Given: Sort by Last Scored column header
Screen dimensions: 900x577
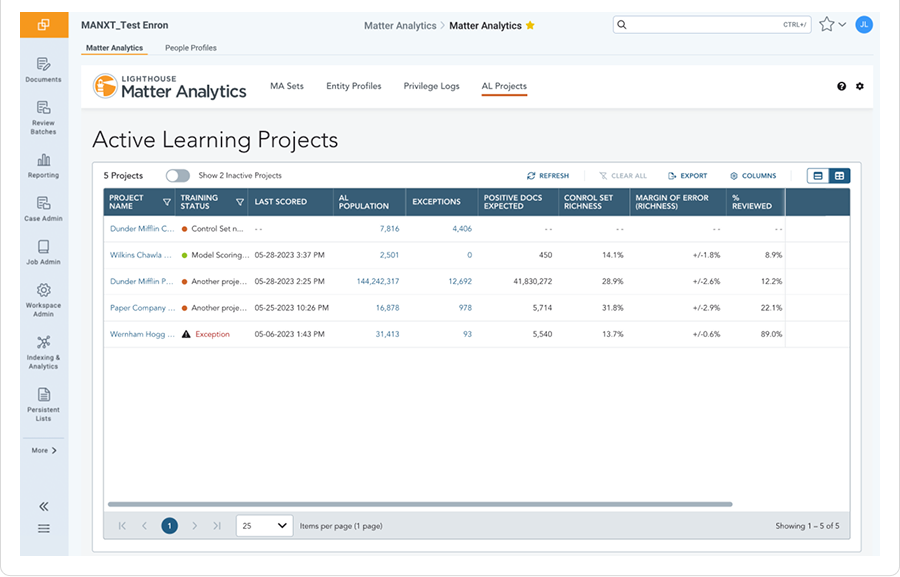Looking at the screenshot, I should click(280, 202).
